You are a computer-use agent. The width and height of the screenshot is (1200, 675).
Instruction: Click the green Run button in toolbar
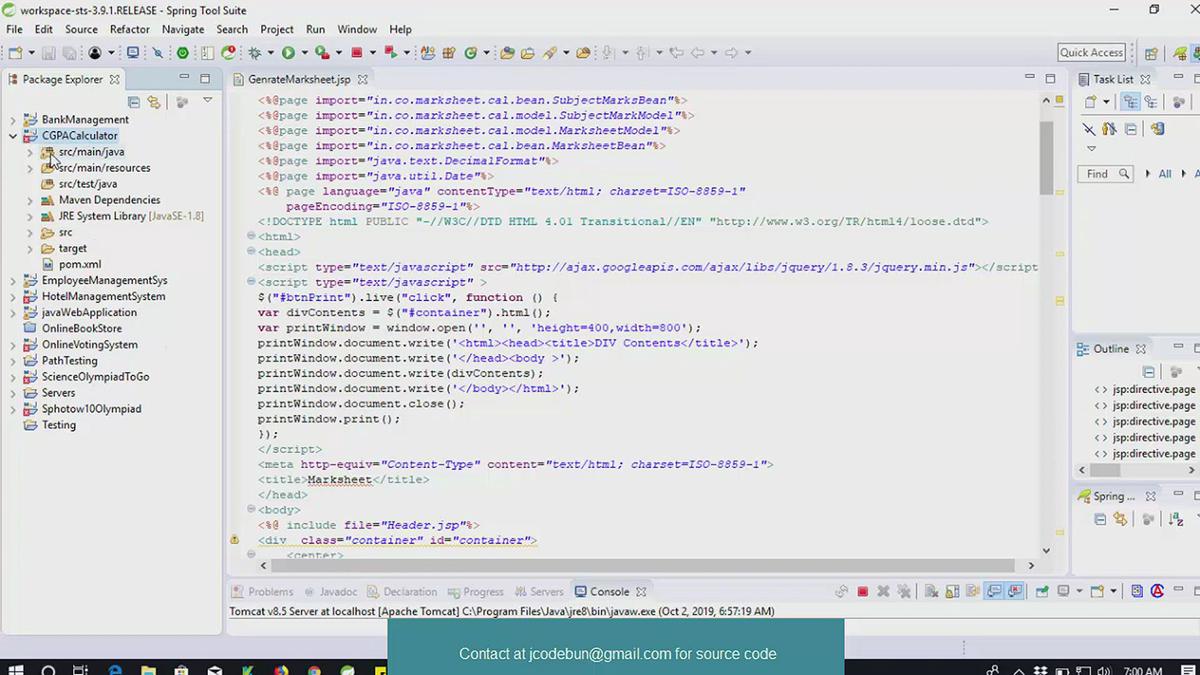pyautogui.click(x=288, y=52)
